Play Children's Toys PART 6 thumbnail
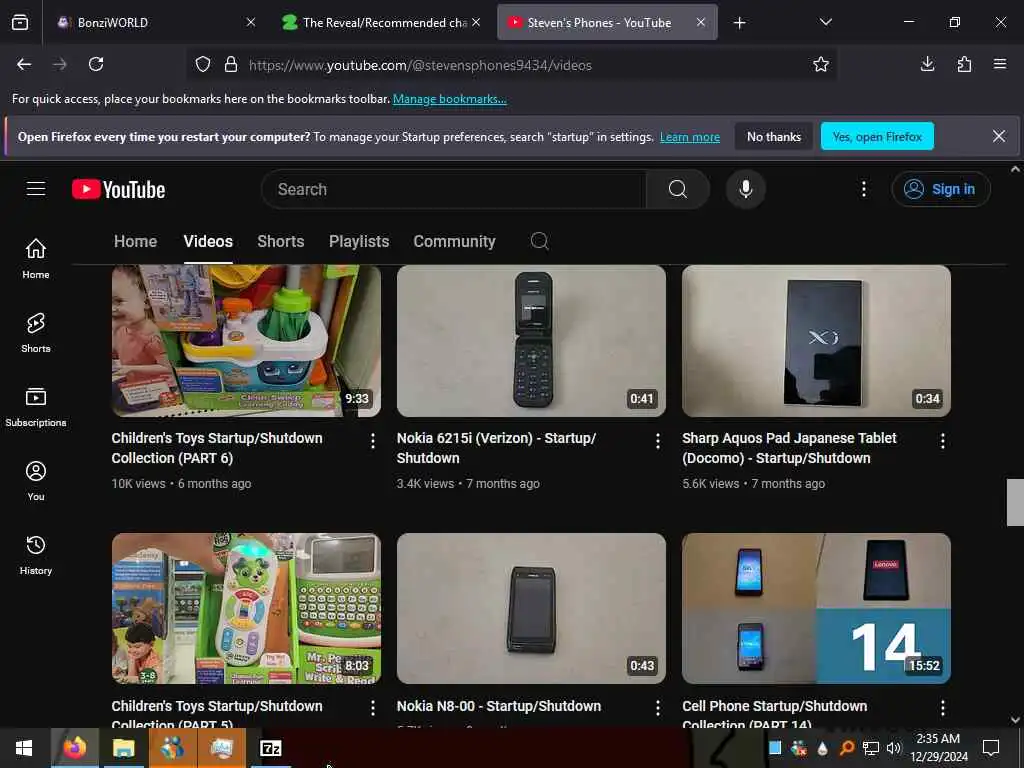The height and width of the screenshot is (768, 1024). point(246,340)
